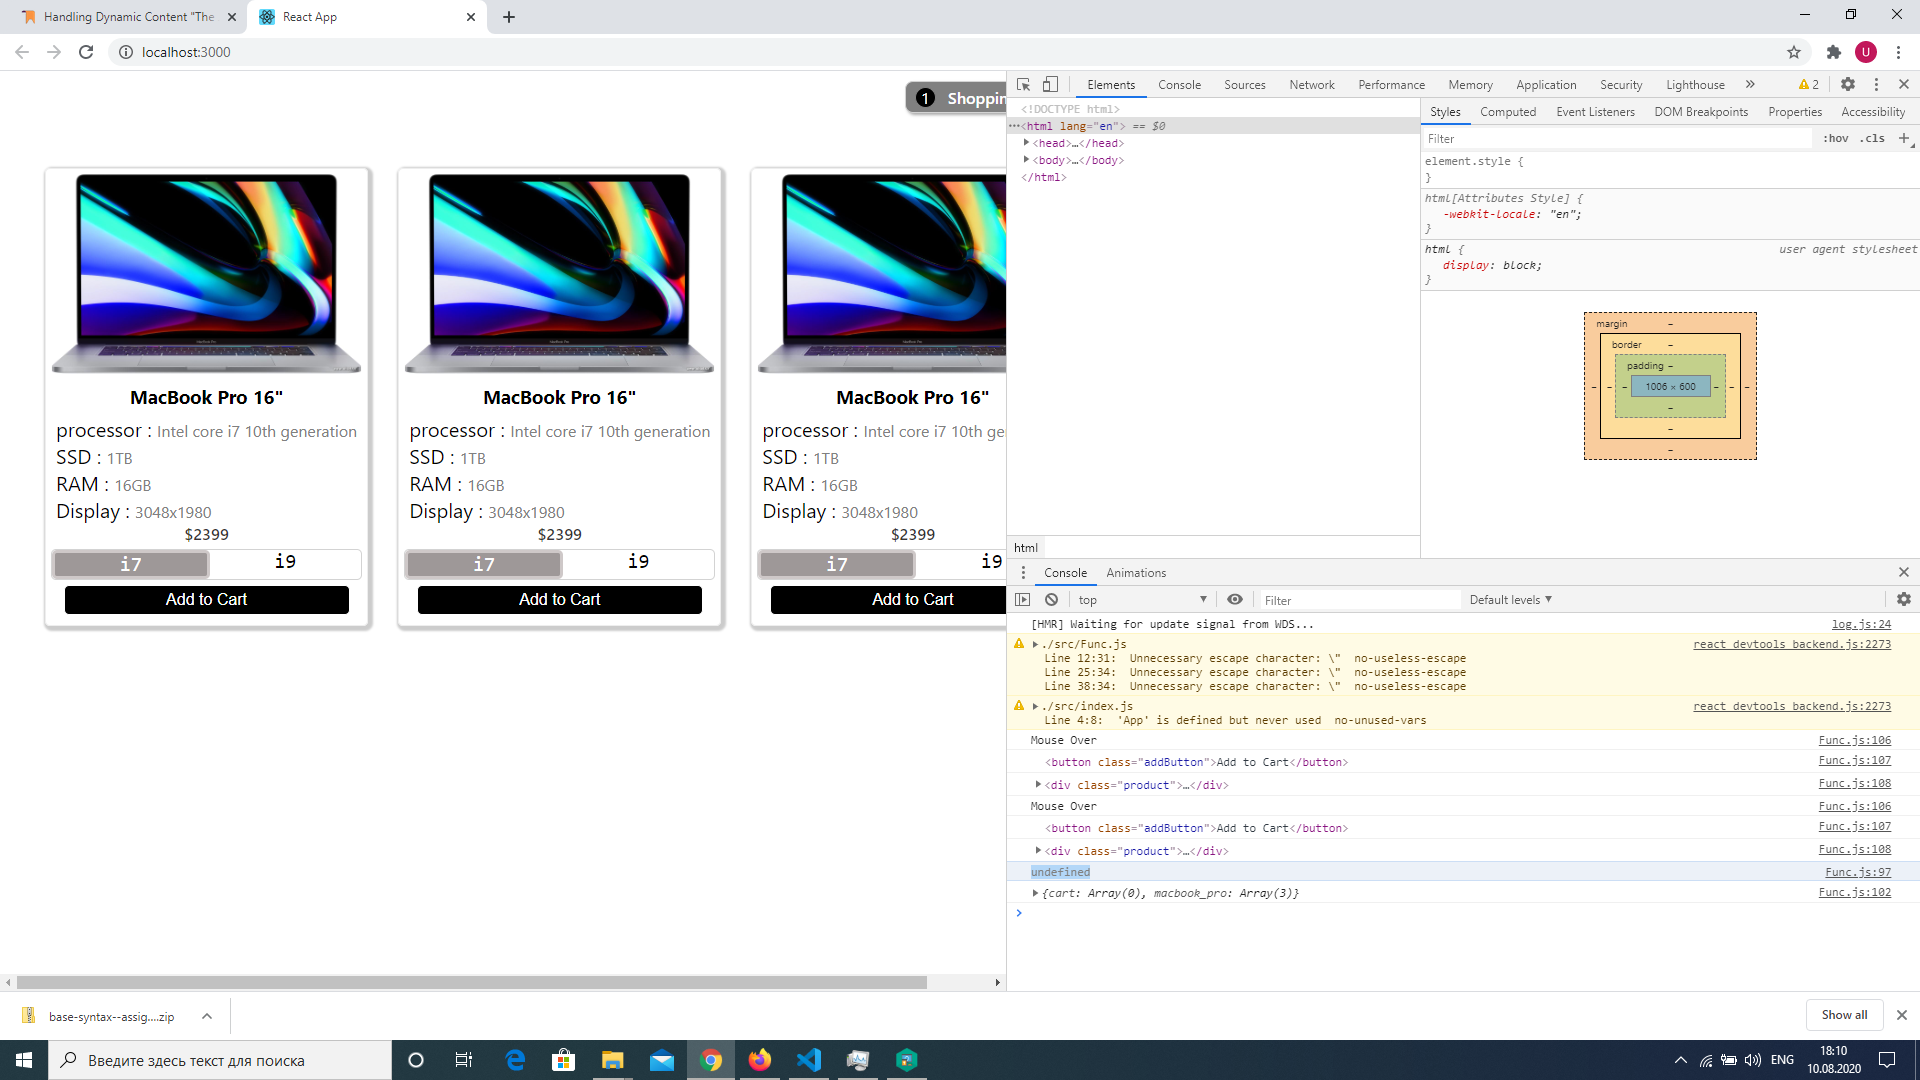Switch to the Sources tab
This screenshot has width=1920, height=1080.
click(x=1245, y=85)
